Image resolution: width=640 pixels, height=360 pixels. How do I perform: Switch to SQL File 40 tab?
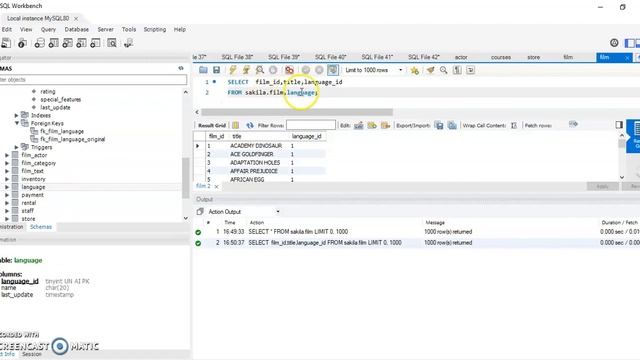331,57
